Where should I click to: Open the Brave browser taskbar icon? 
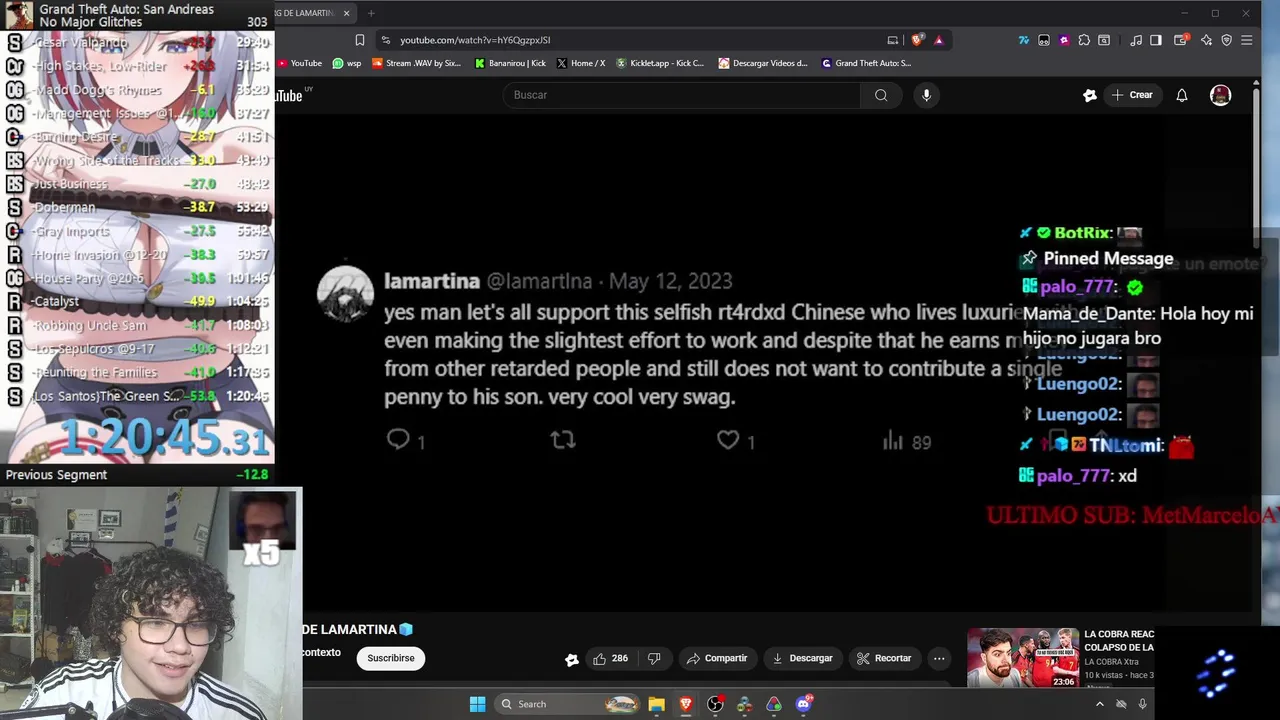[x=686, y=704]
